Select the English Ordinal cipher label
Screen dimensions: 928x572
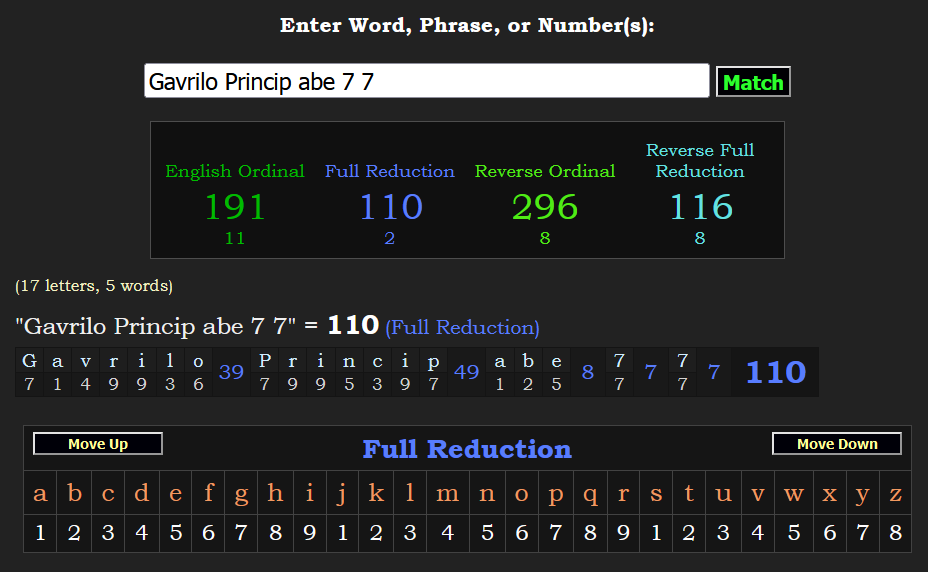coord(234,171)
